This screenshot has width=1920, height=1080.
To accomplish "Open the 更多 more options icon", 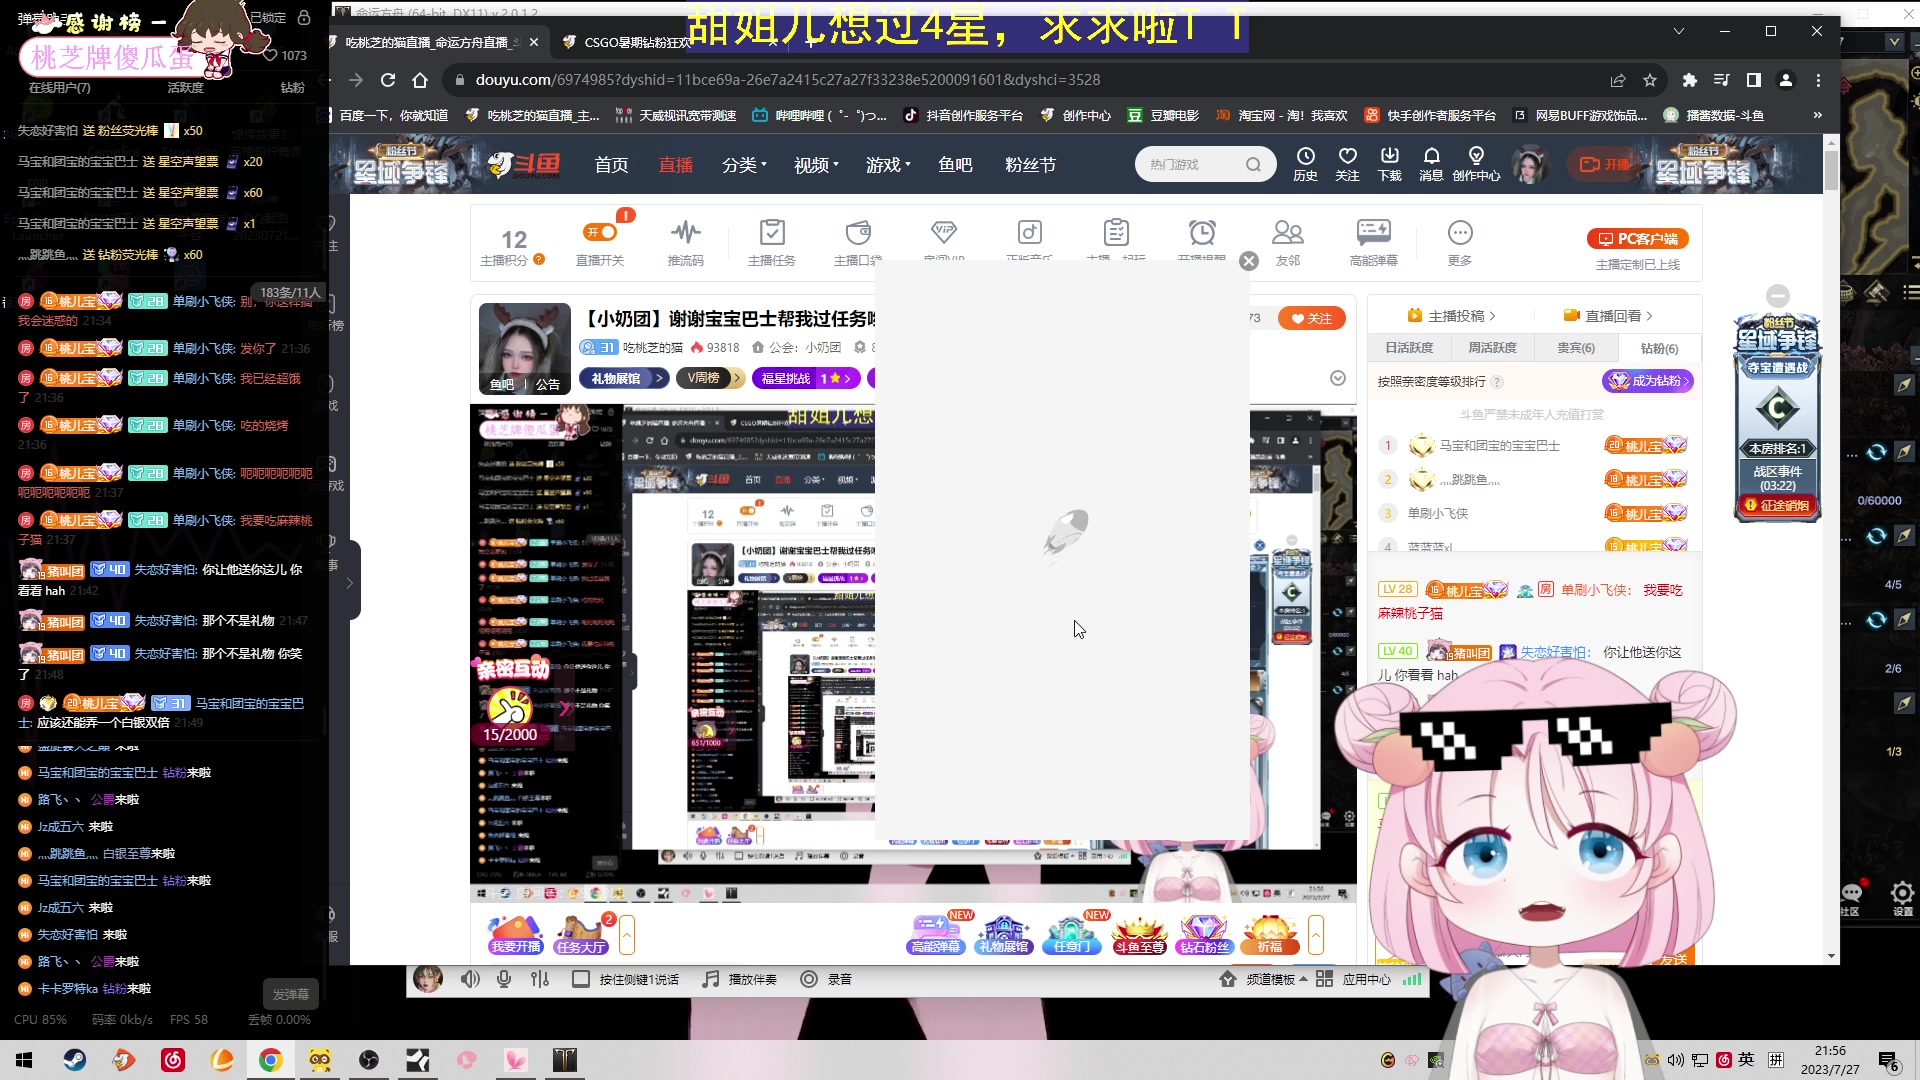I will click(1460, 243).
